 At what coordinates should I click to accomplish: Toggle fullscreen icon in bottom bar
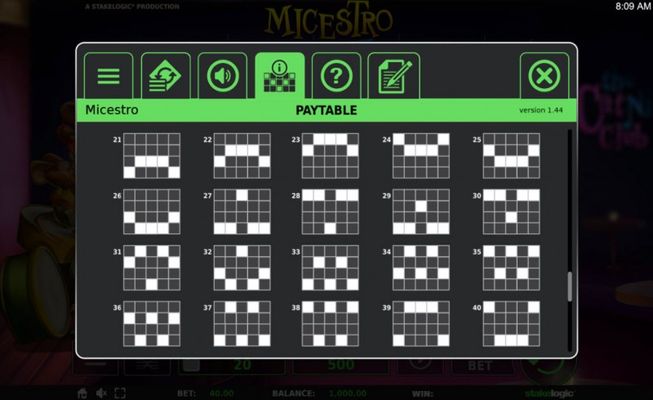[120, 393]
